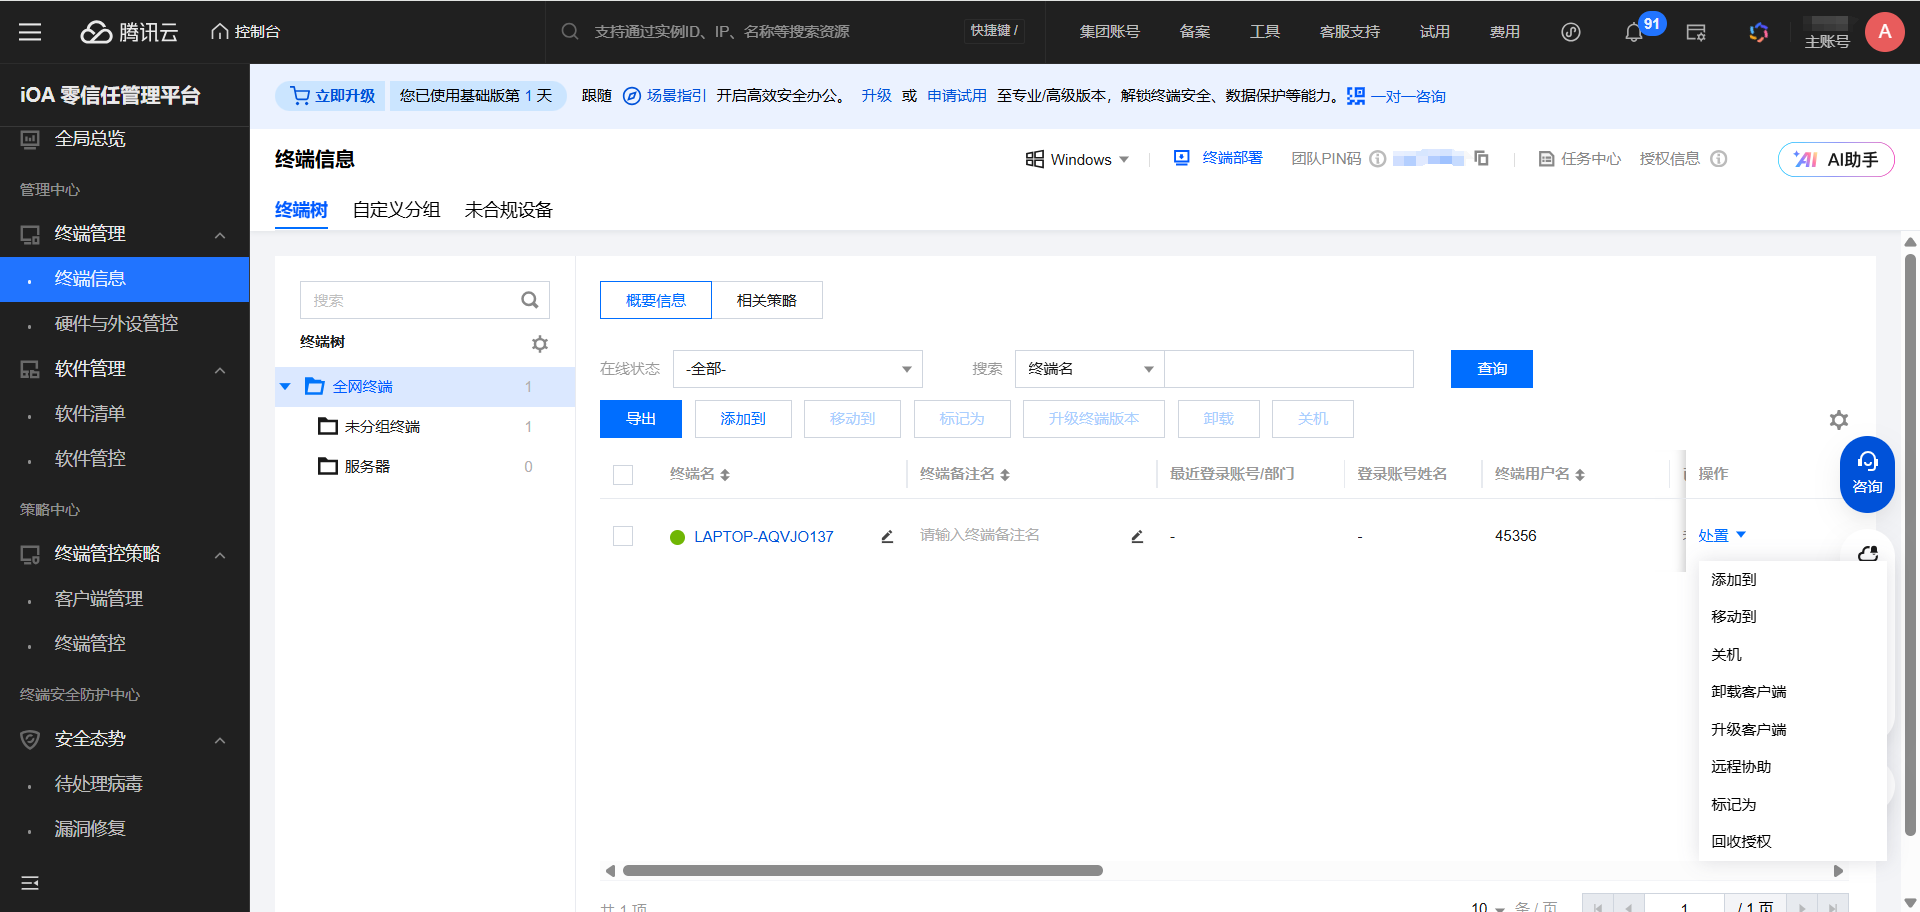Check the LAPTOP-AQVJO137 row checkbox
Screen dimensions: 1920x912
(623, 536)
